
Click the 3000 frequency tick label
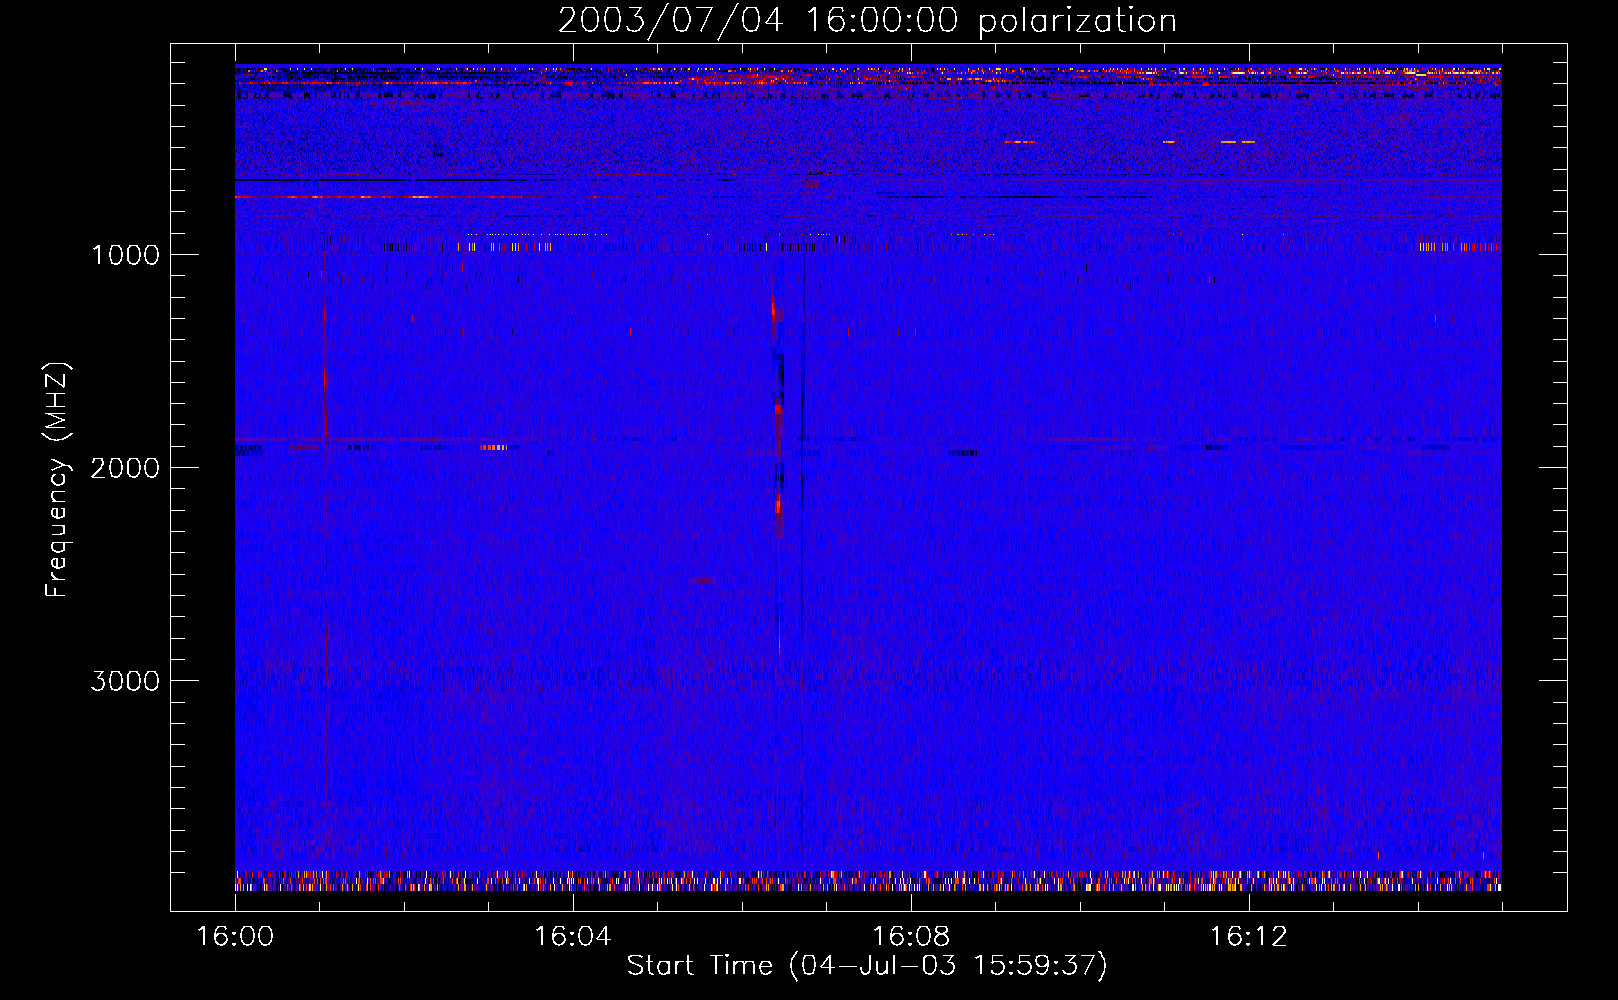coord(125,681)
